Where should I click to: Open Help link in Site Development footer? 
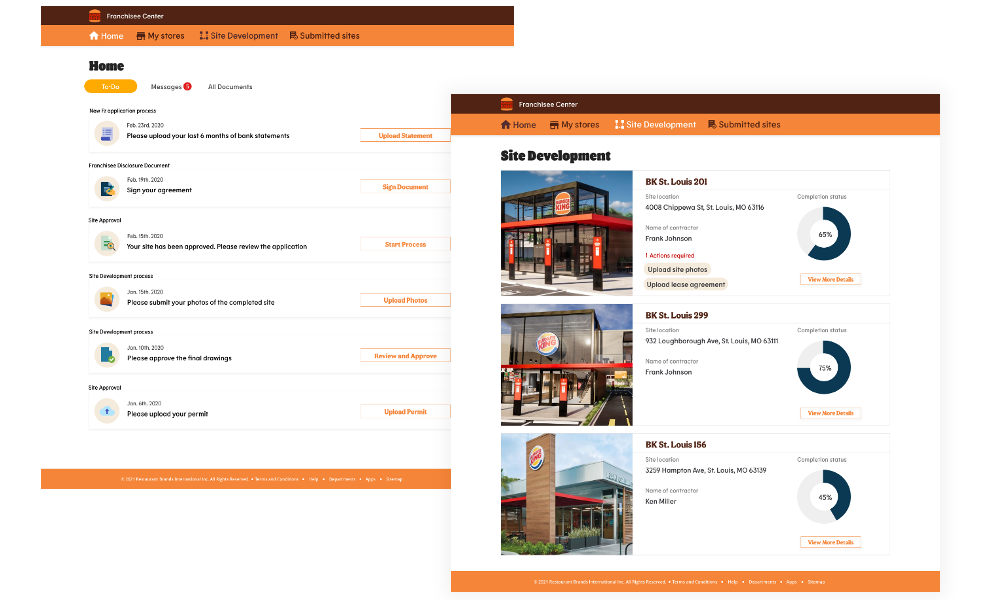click(x=733, y=582)
